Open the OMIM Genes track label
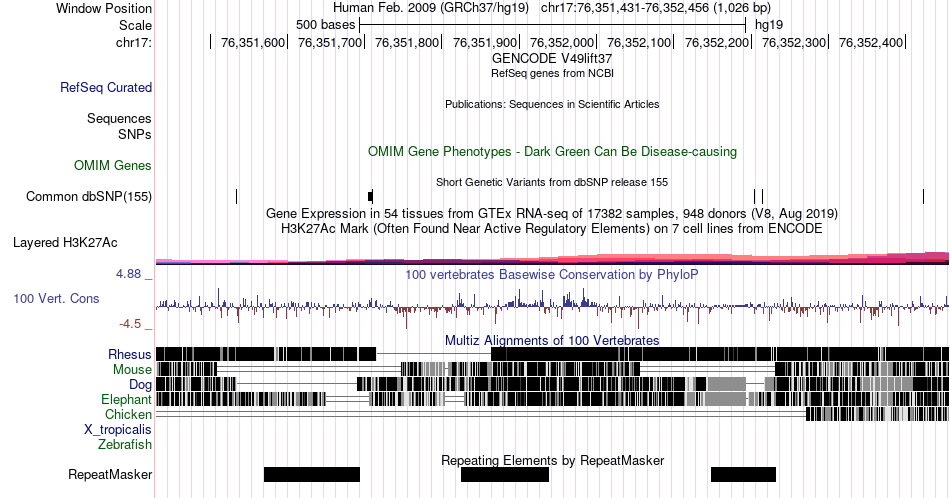This screenshot has height=498, width=950. point(113,165)
